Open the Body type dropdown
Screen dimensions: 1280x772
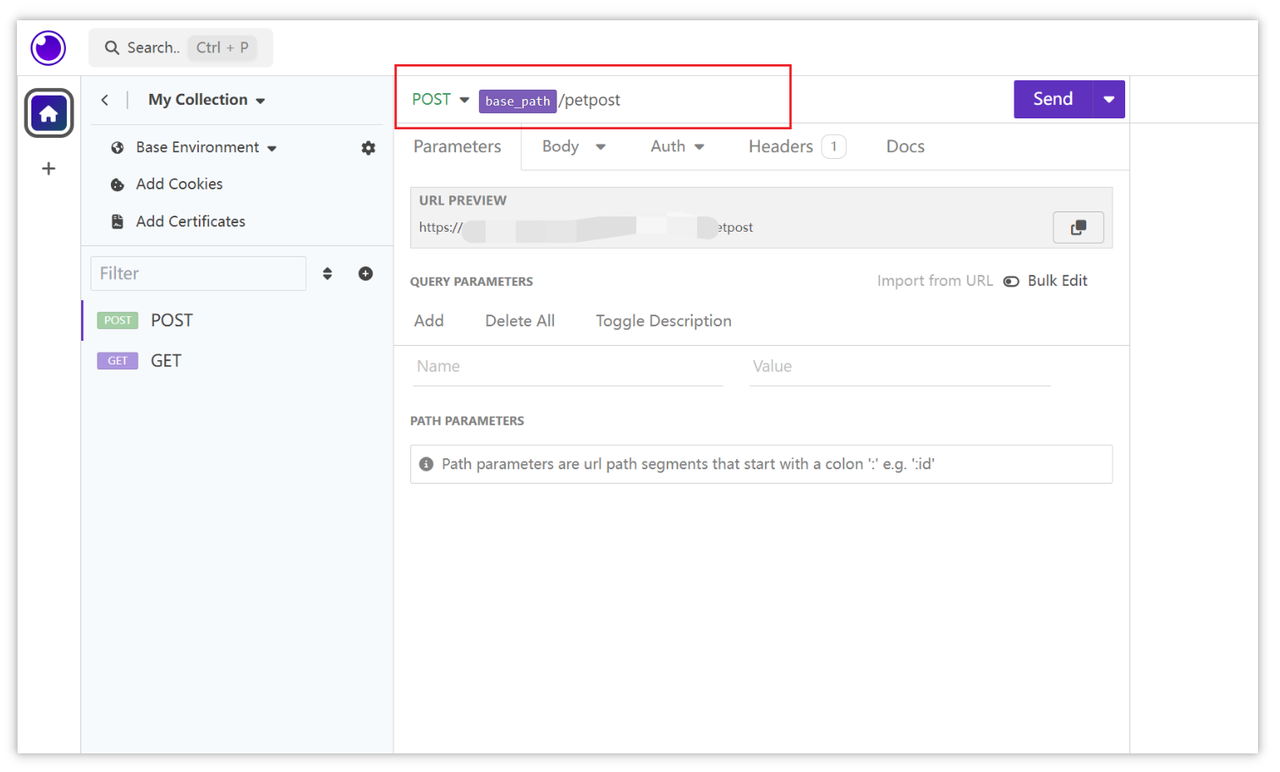tap(574, 146)
